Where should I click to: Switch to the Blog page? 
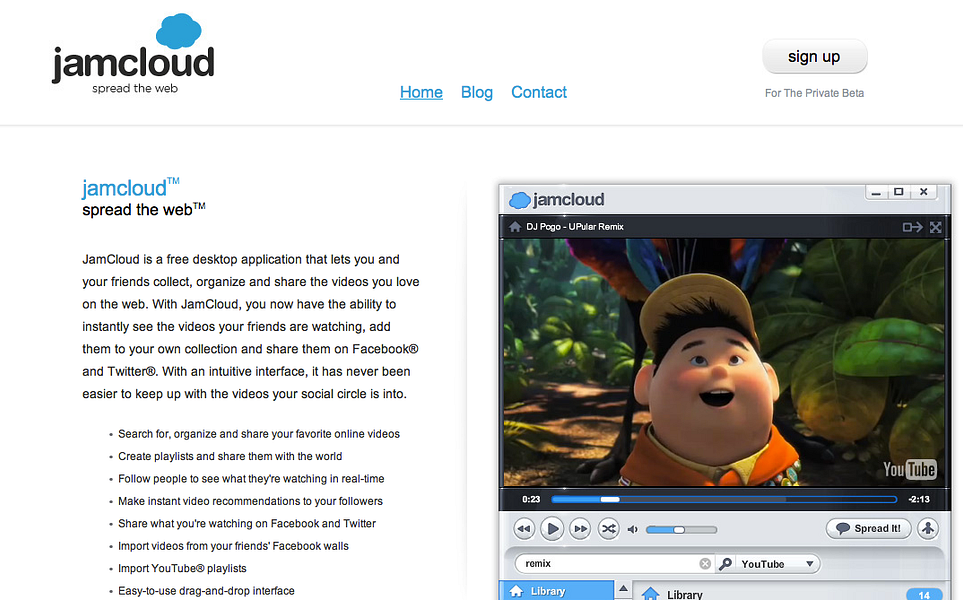pyautogui.click(x=476, y=92)
